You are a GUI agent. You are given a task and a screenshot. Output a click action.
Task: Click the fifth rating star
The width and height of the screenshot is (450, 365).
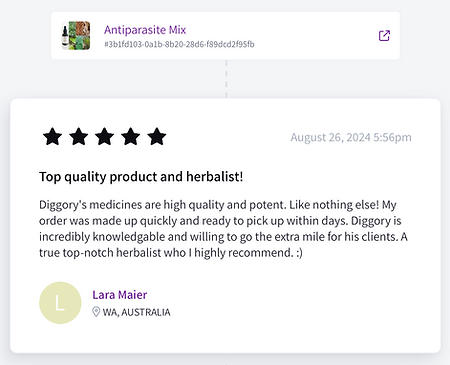click(x=157, y=137)
